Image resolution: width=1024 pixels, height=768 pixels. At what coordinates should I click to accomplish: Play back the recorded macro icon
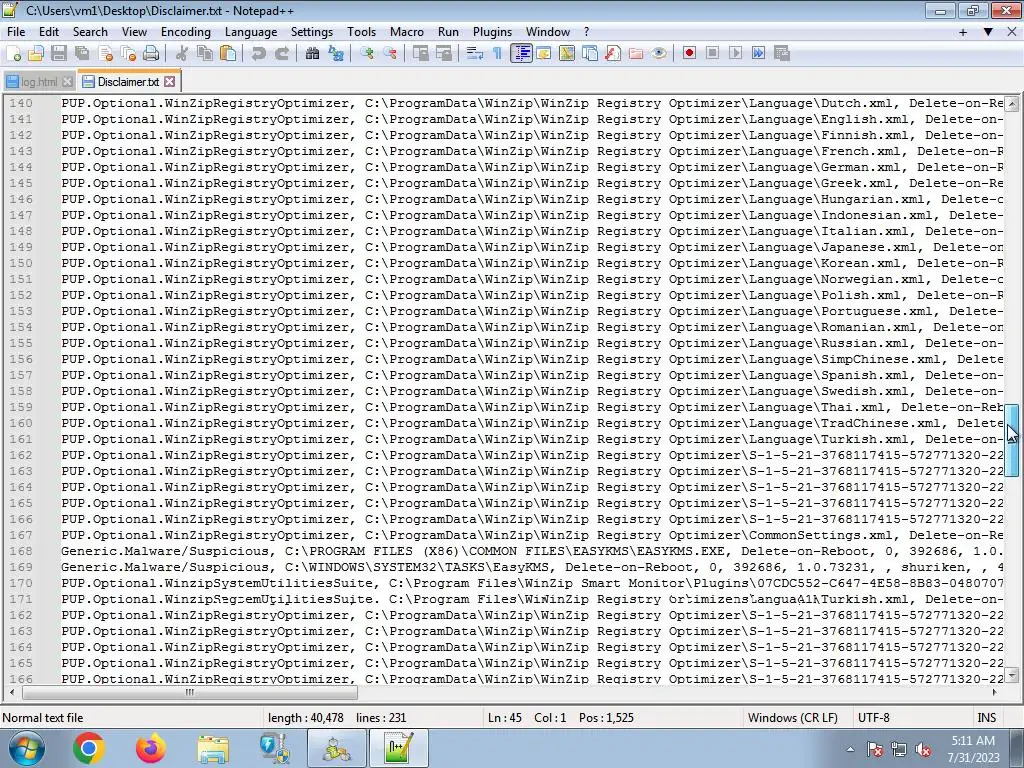click(x=735, y=54)
